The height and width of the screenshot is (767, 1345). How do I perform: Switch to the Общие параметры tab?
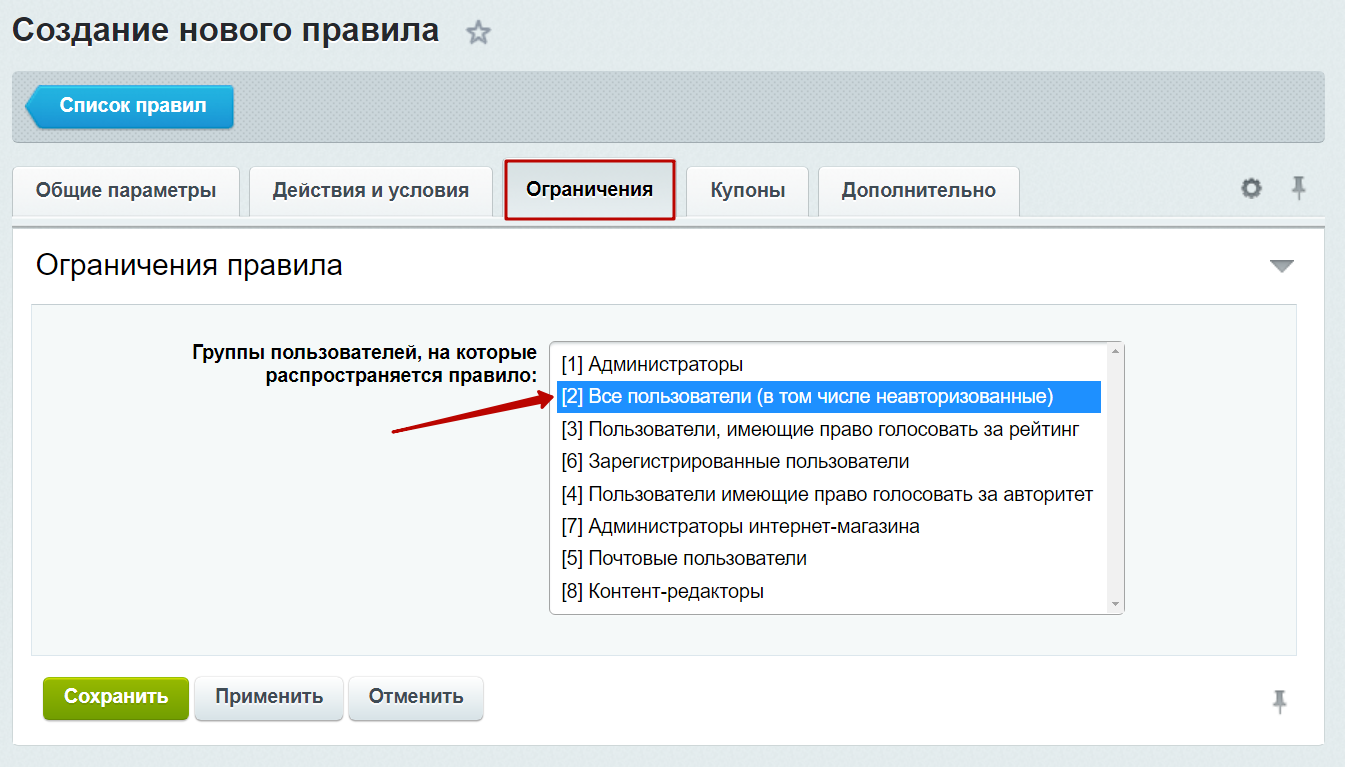tap(126, 191)
